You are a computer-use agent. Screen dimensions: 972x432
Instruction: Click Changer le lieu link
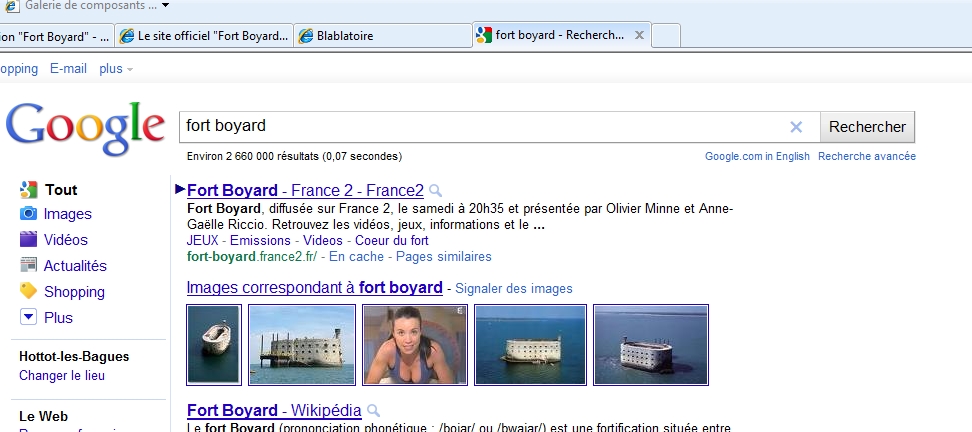pos(62,376)
